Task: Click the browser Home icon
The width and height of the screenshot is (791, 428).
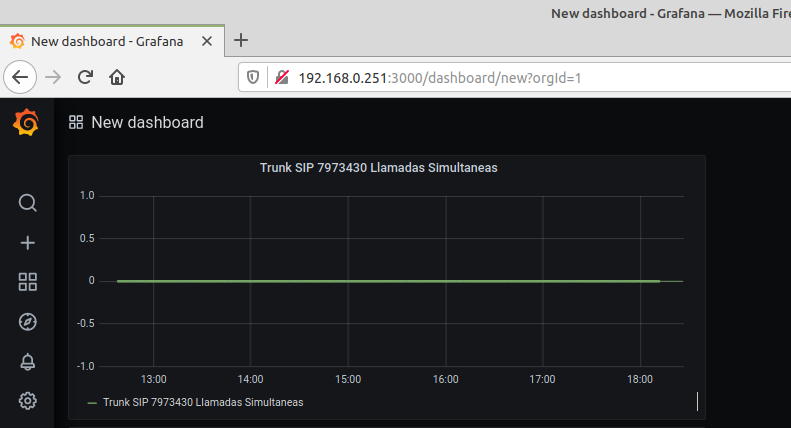Action: 117,77
